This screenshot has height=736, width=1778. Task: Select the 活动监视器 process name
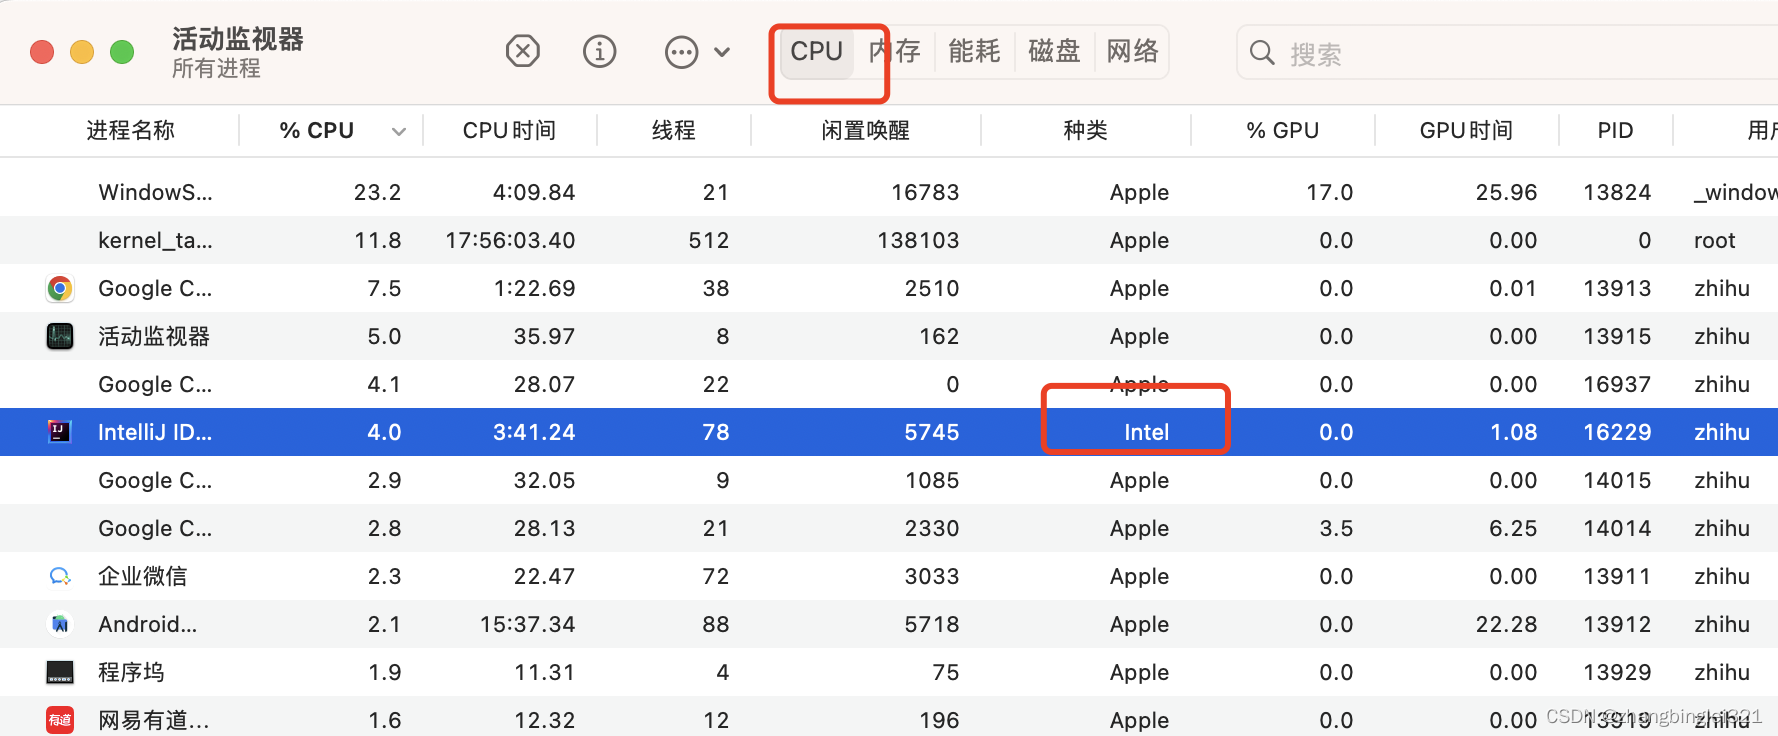point(154,337)
